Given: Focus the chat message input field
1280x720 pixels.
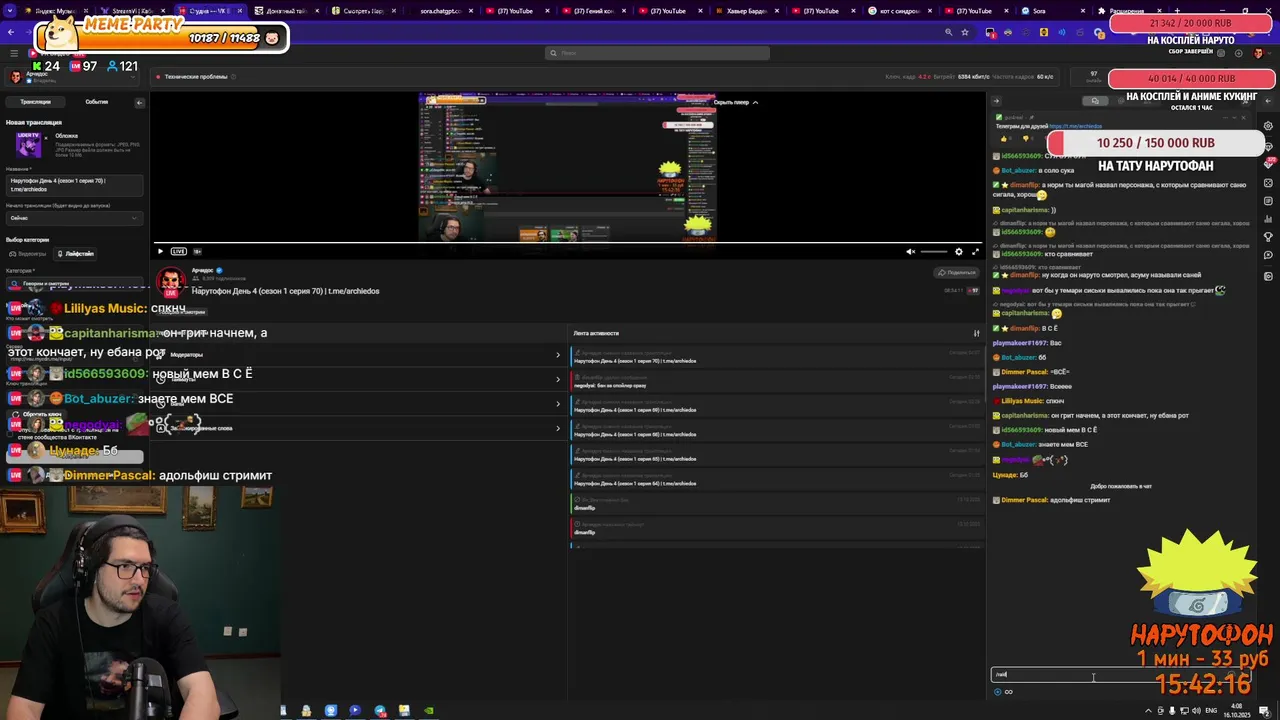Looking at the screenshot, I should pos(1120,675).
